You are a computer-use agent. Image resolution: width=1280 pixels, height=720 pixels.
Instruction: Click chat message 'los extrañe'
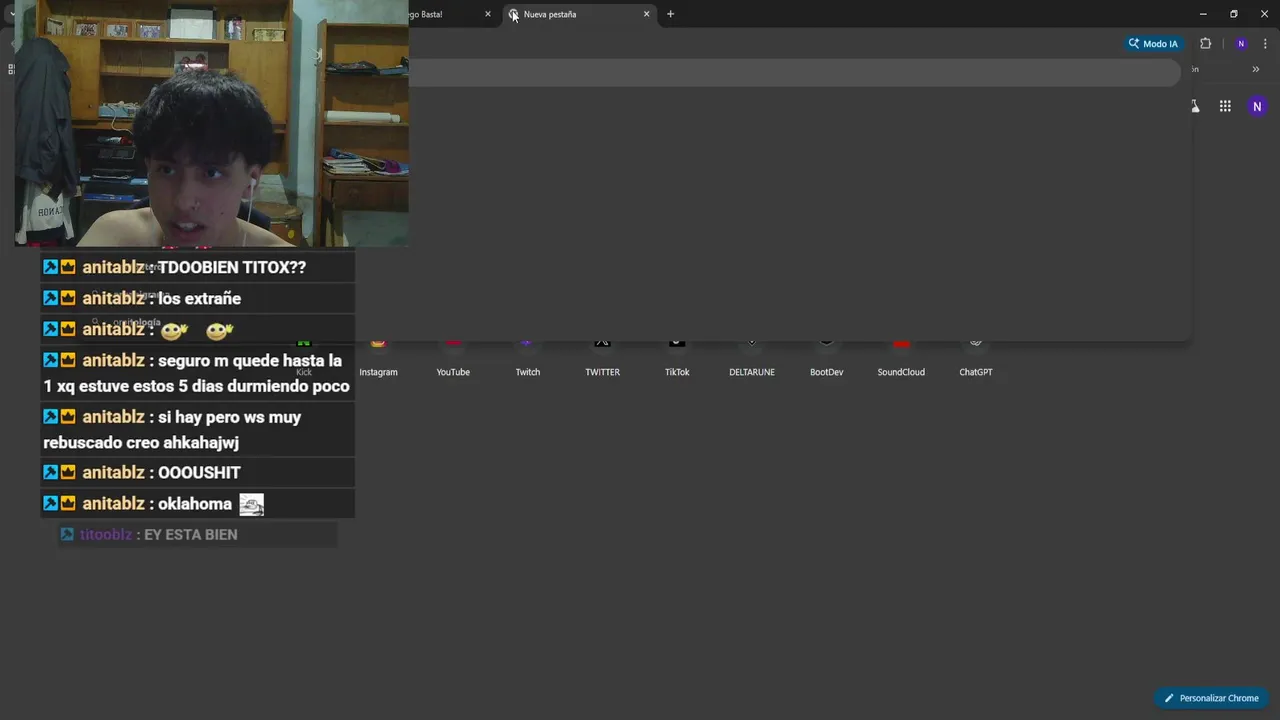[199, 298]
